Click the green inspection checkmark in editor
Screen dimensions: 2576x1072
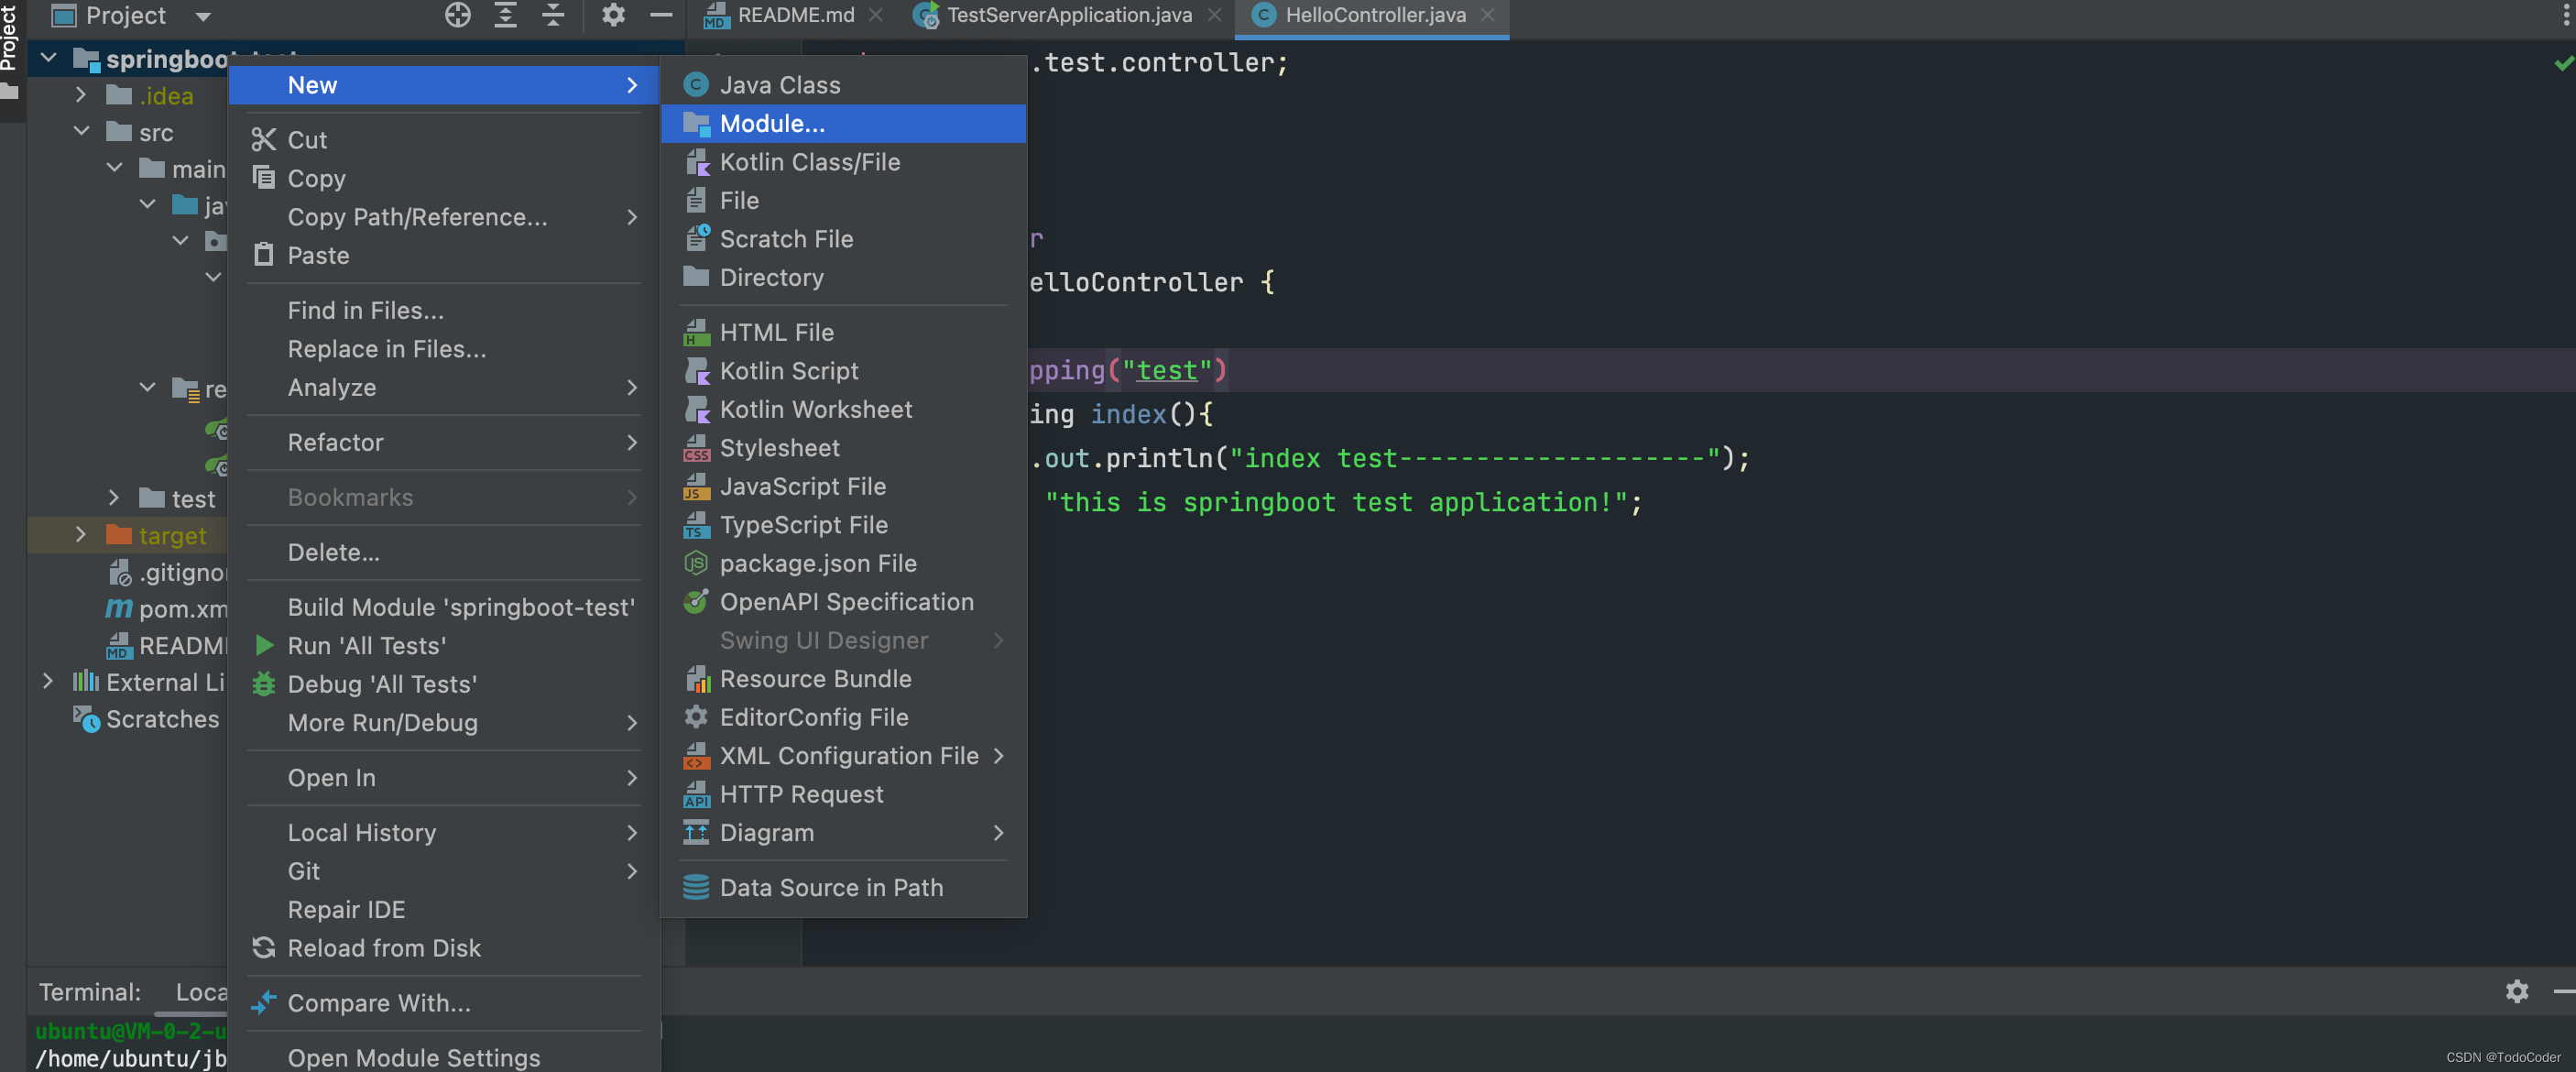(x=2563, y=63)
